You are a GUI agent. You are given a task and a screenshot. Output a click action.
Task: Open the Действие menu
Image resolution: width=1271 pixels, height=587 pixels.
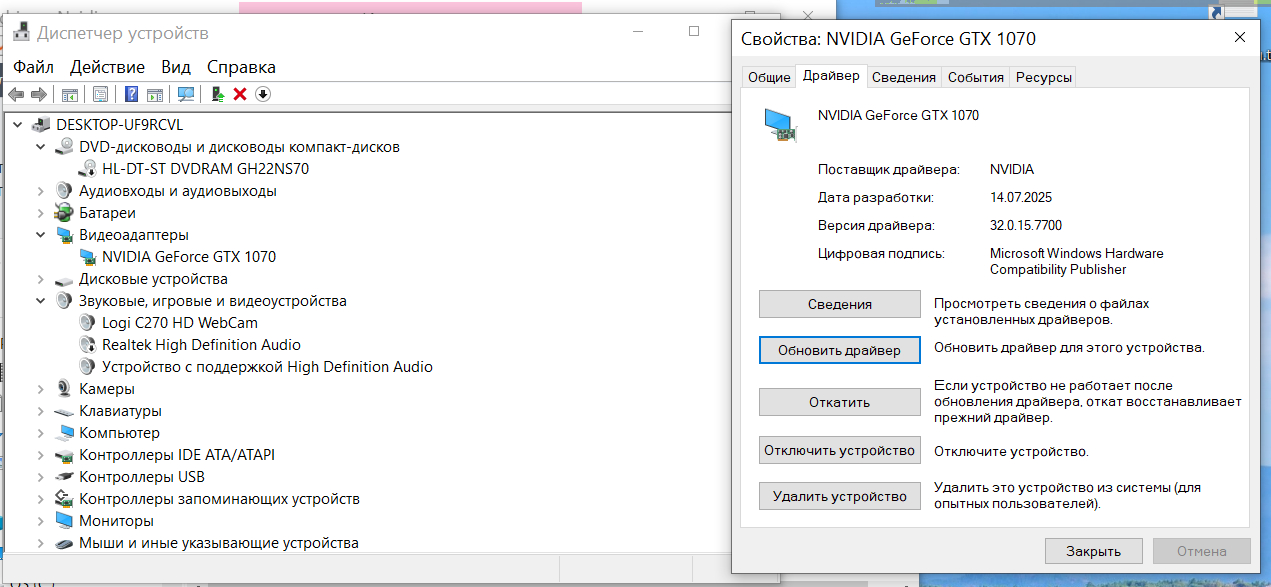107,67
